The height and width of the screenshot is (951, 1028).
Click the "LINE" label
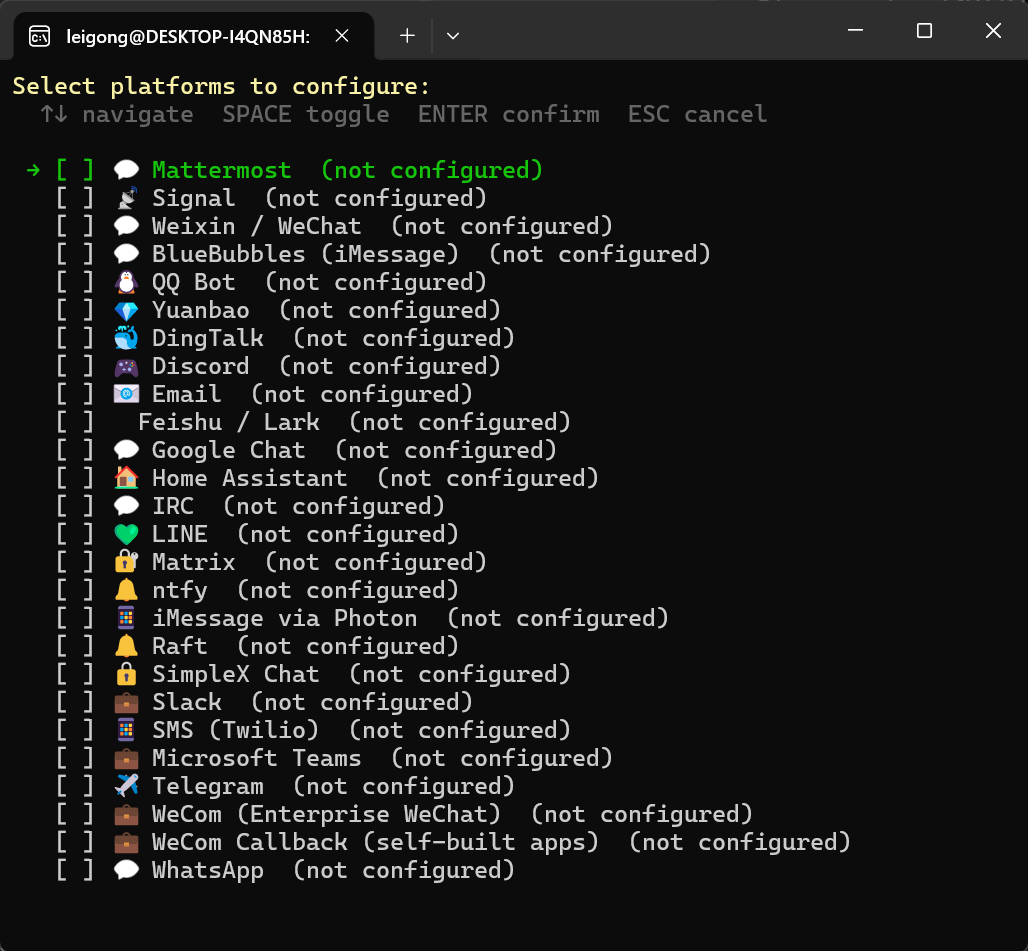click(180, 534)
